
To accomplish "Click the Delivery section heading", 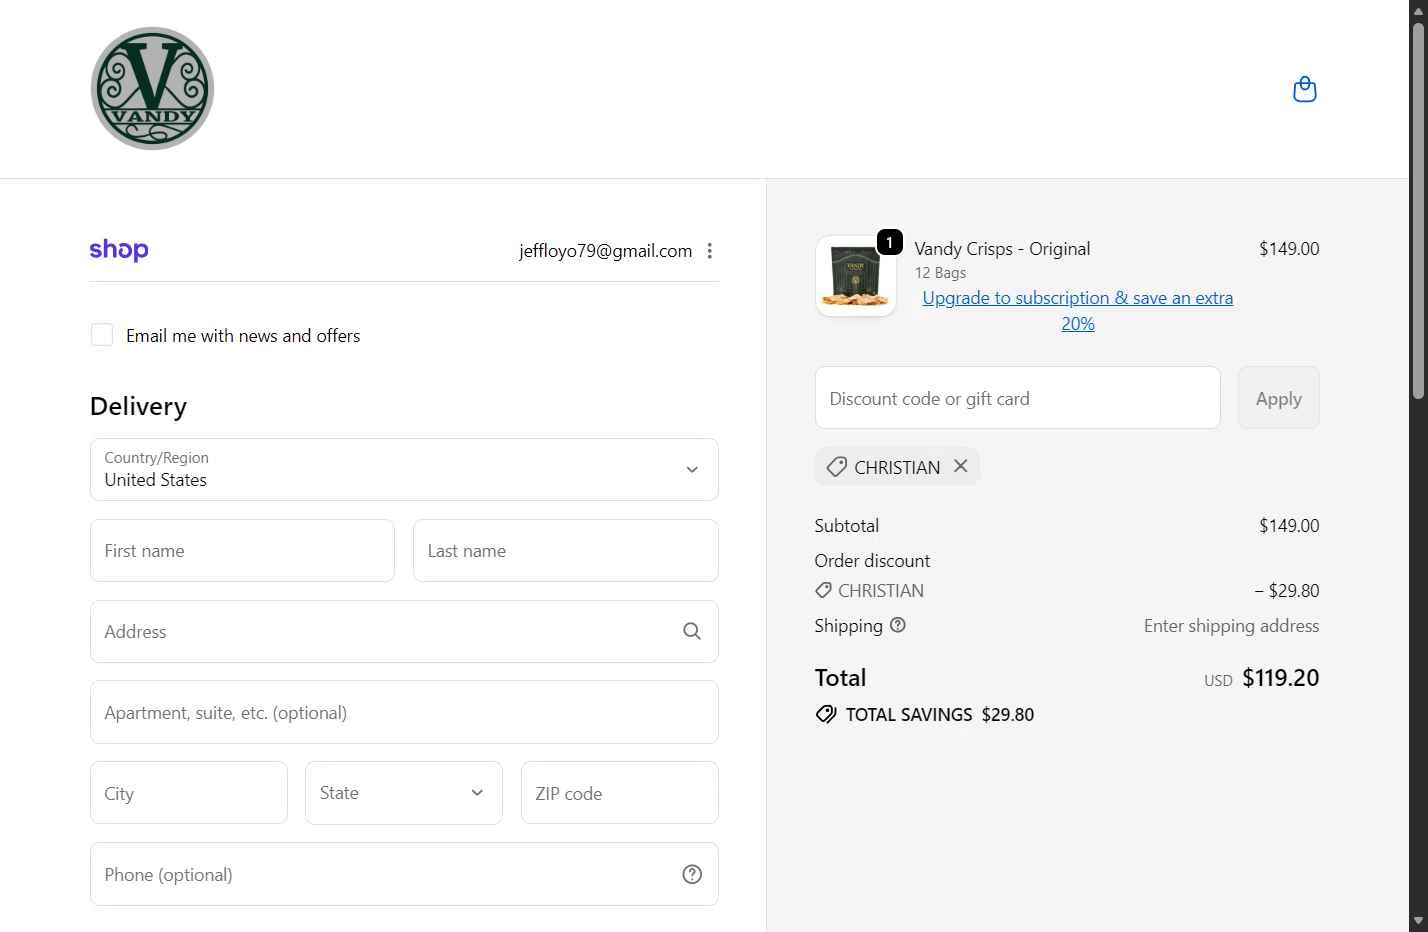I will pyautogui.click(x=138, y=406).
